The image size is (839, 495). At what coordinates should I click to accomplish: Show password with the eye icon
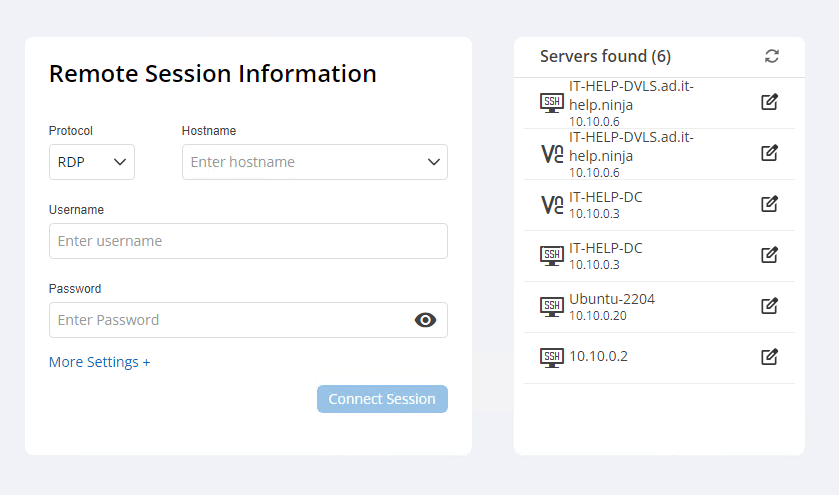426,320
